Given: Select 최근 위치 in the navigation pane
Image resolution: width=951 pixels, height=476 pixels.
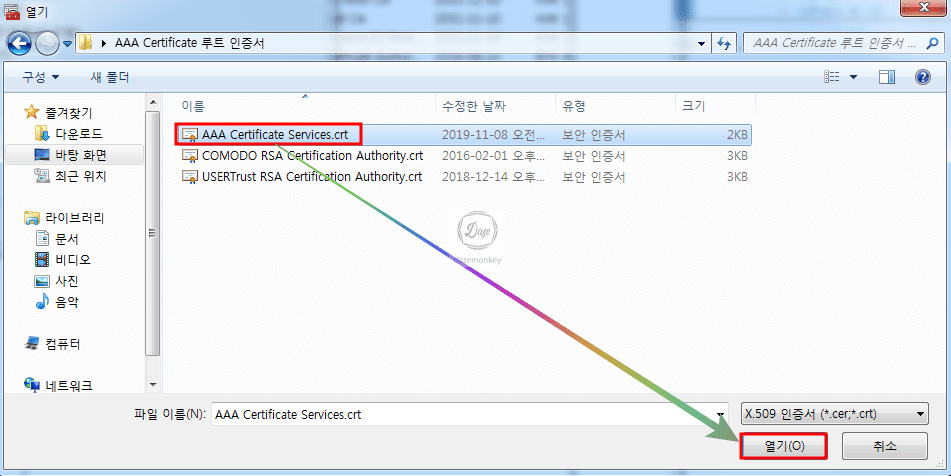Looking at the screenshot, I should pos(81,176).
